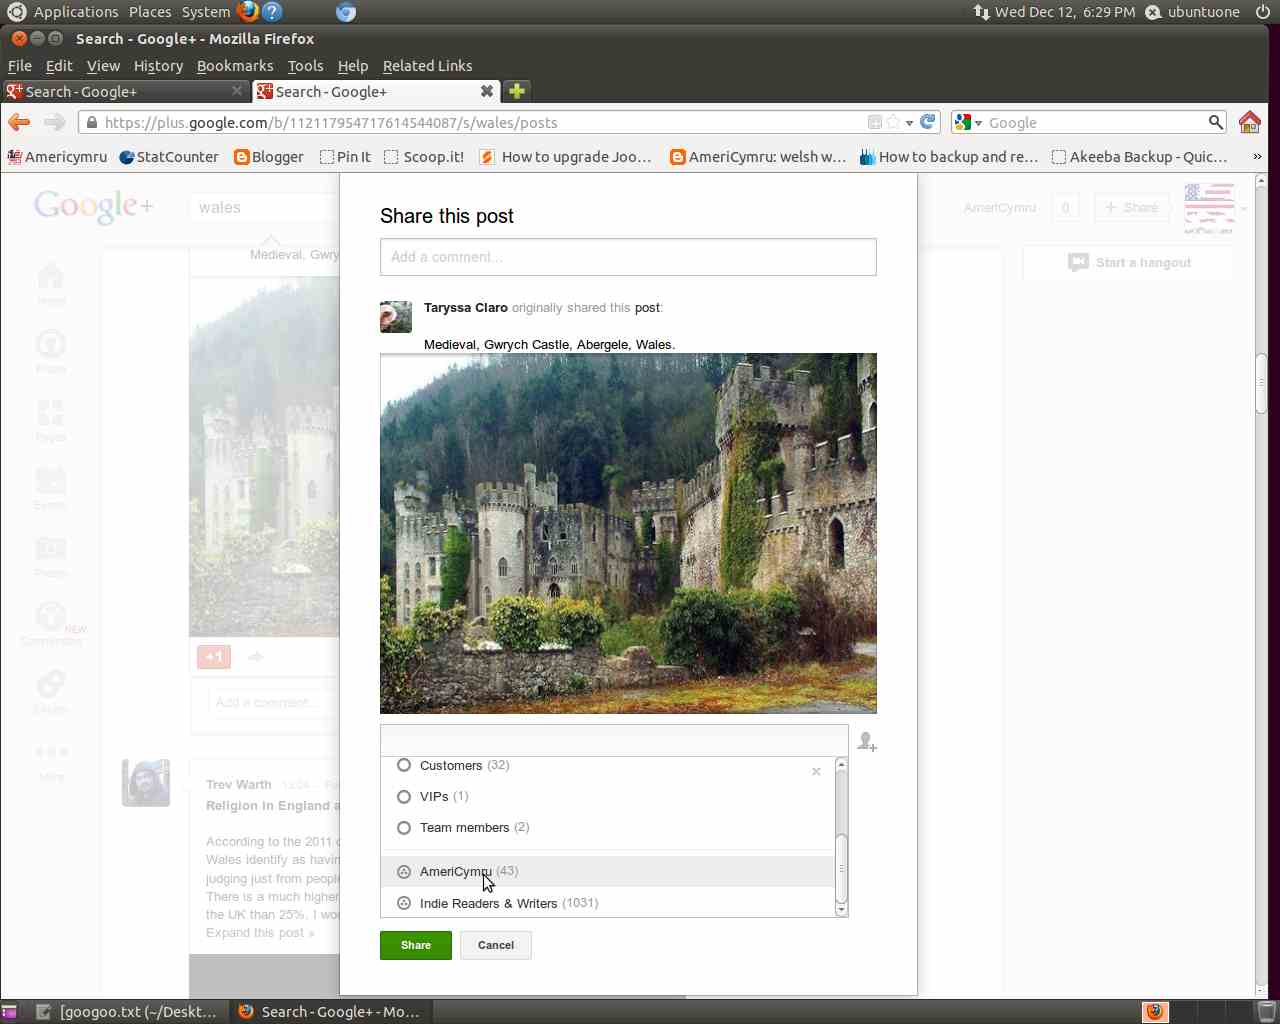Open the View menu
Viewport: 1280px width, 1024px height.
tap(103, 66)
